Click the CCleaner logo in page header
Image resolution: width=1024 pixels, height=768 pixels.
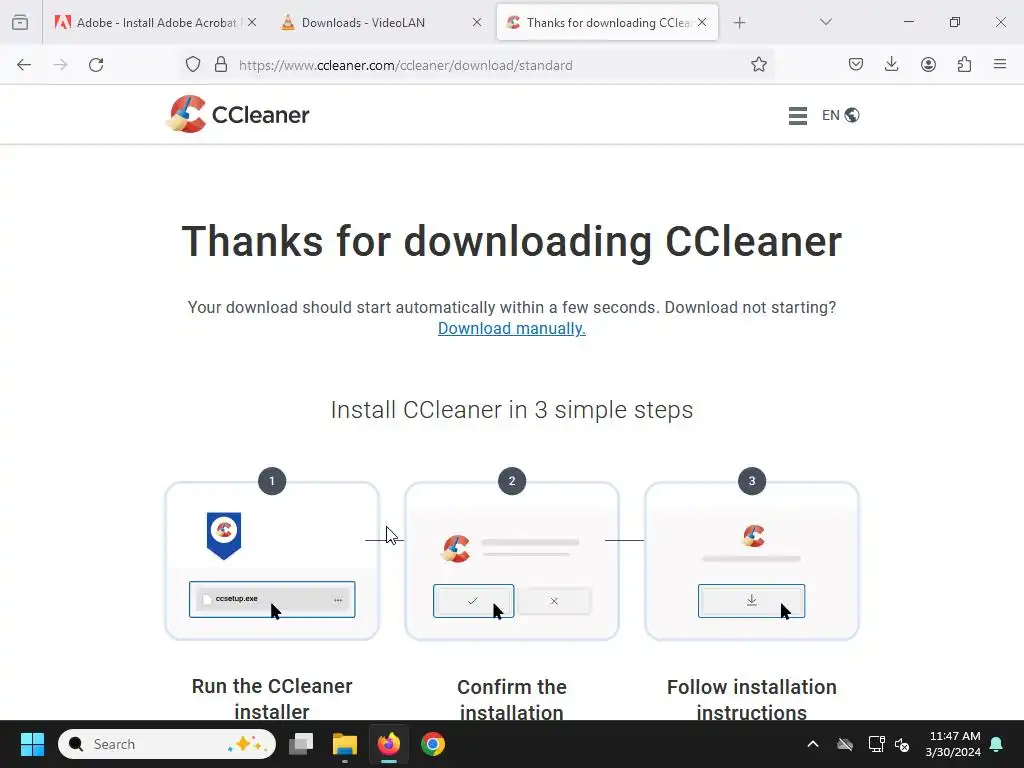click(x=237, y=114)
